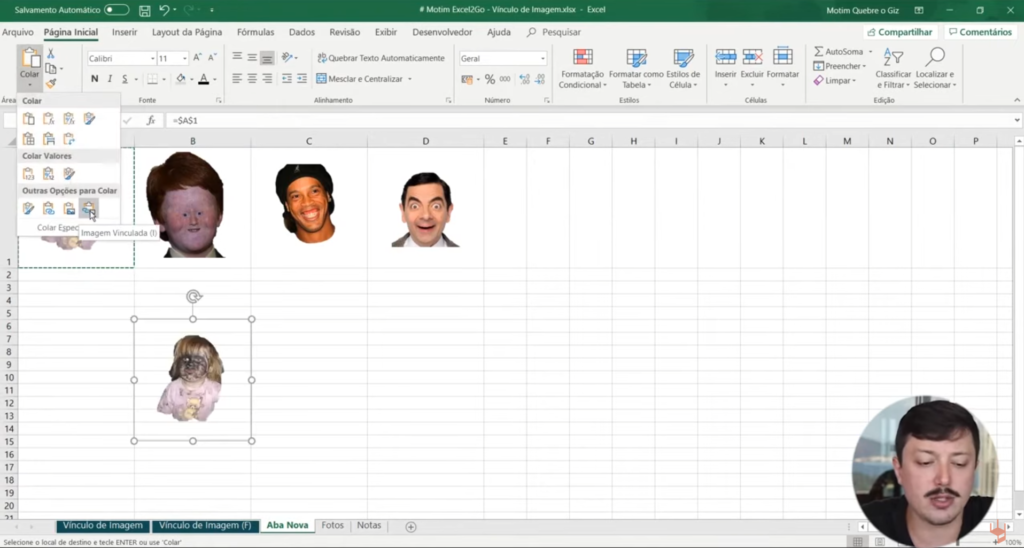Open the font size 11 dropdown
The image size is (1024, 548).
[x=185, y=59]
